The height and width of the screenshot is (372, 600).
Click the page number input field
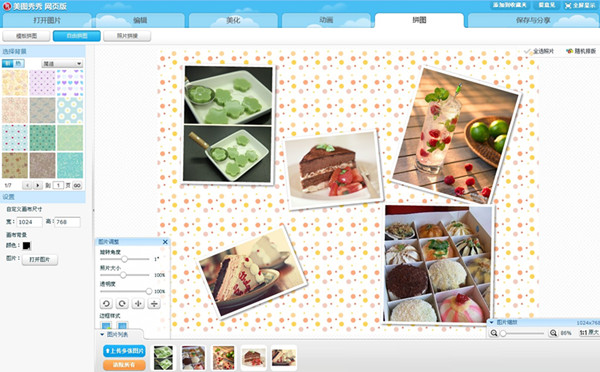pos(58,186)
